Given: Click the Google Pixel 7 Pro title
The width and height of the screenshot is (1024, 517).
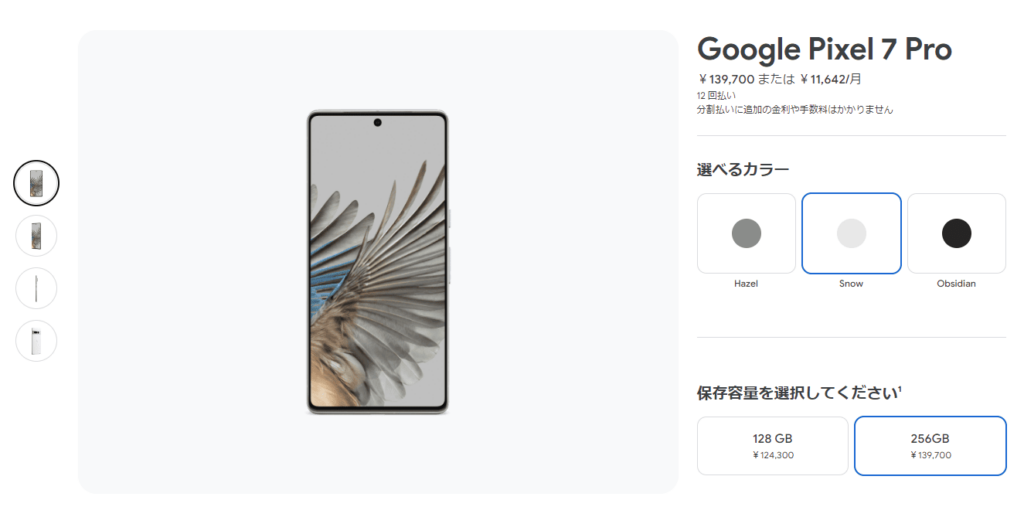Looking at the screenshot, I should tap(824, 50).
